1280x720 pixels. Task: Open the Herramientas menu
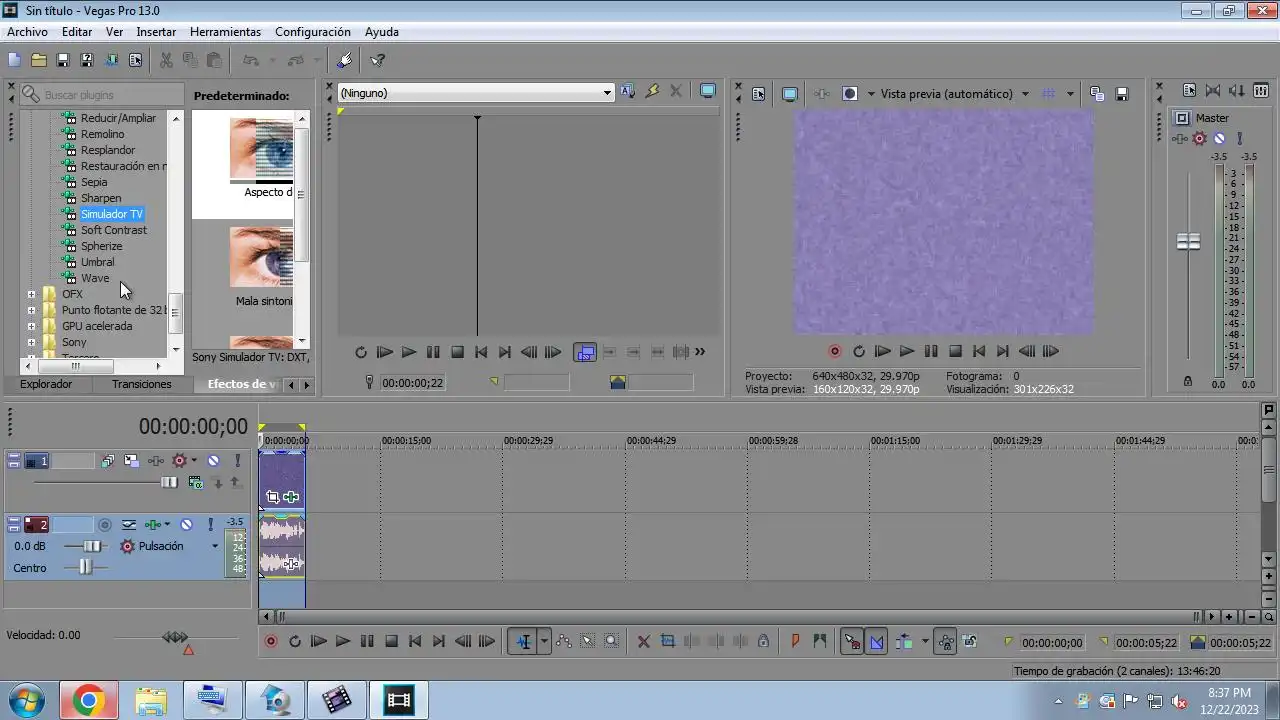pos(225,32)
